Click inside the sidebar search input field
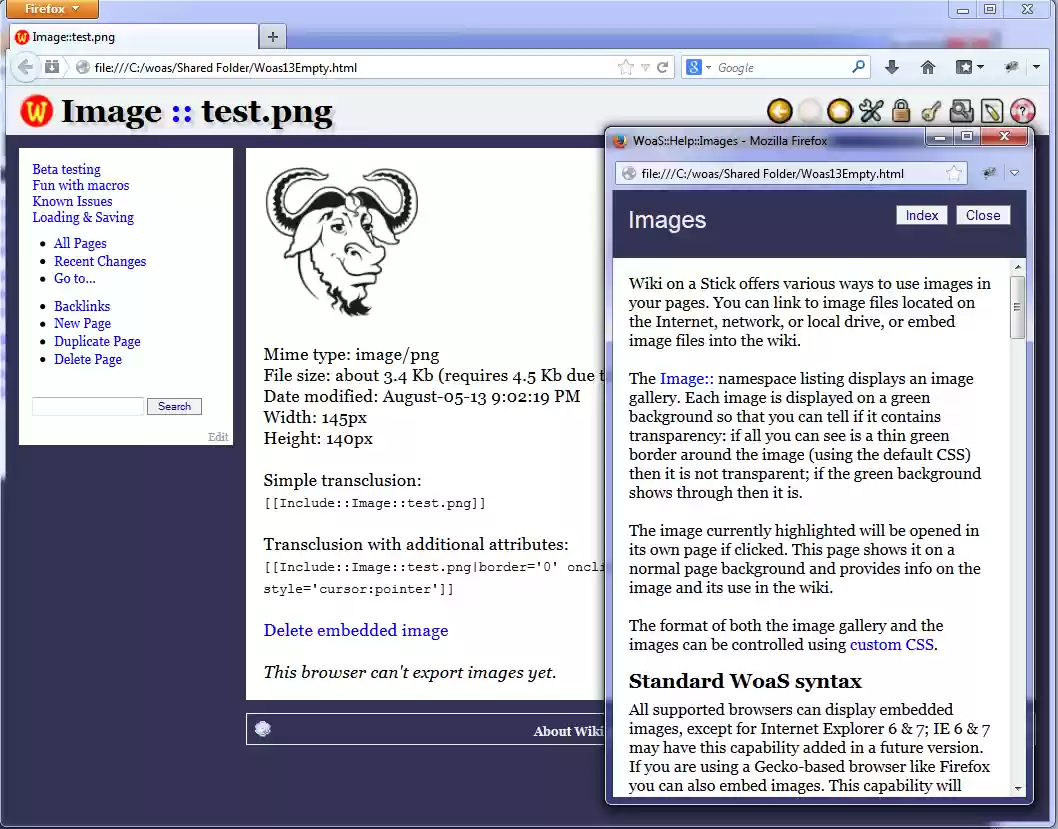This screenshot has height=829, width=1058. pos(87,406)
